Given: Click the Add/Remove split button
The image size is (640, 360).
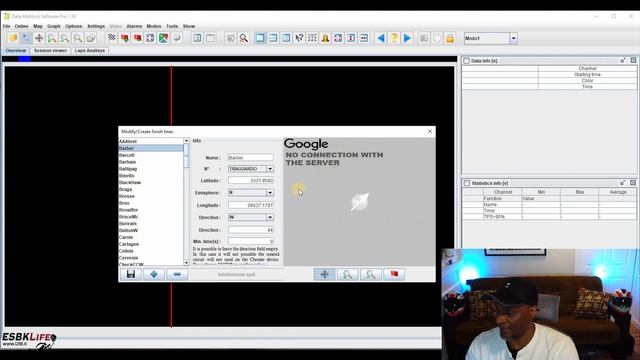Looking at the screenshot, I should pos(237,274).
